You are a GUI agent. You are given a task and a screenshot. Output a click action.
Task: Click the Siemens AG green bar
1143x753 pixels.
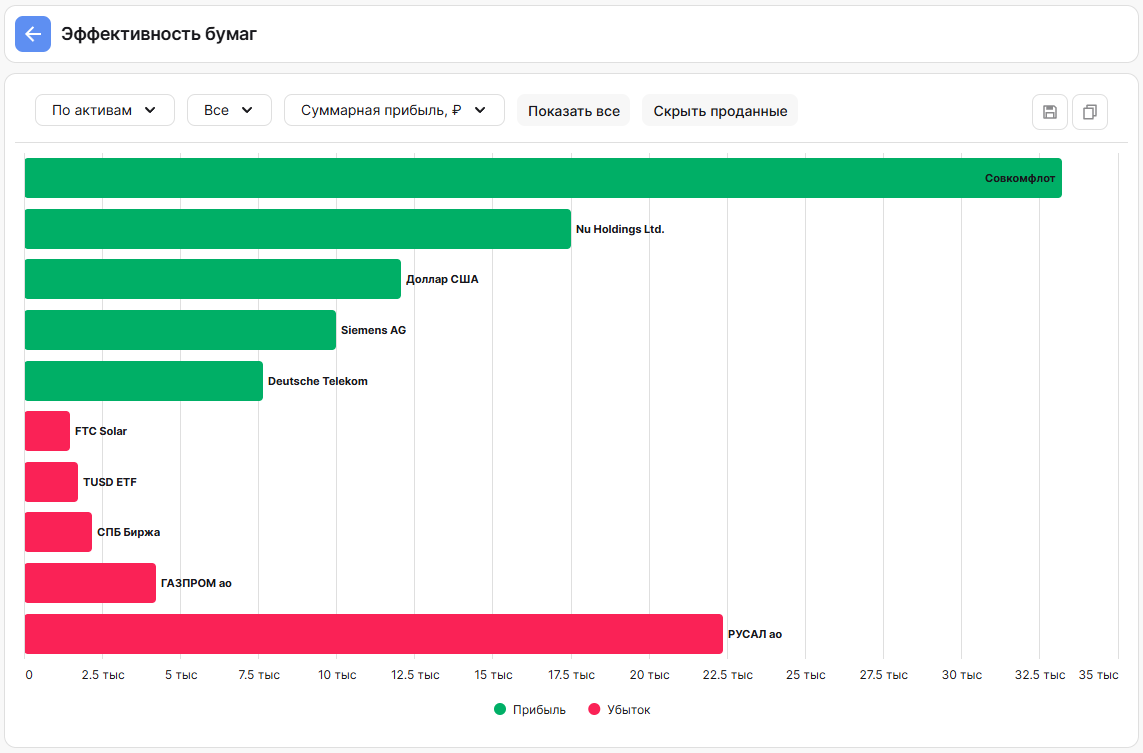click(181, 330)
